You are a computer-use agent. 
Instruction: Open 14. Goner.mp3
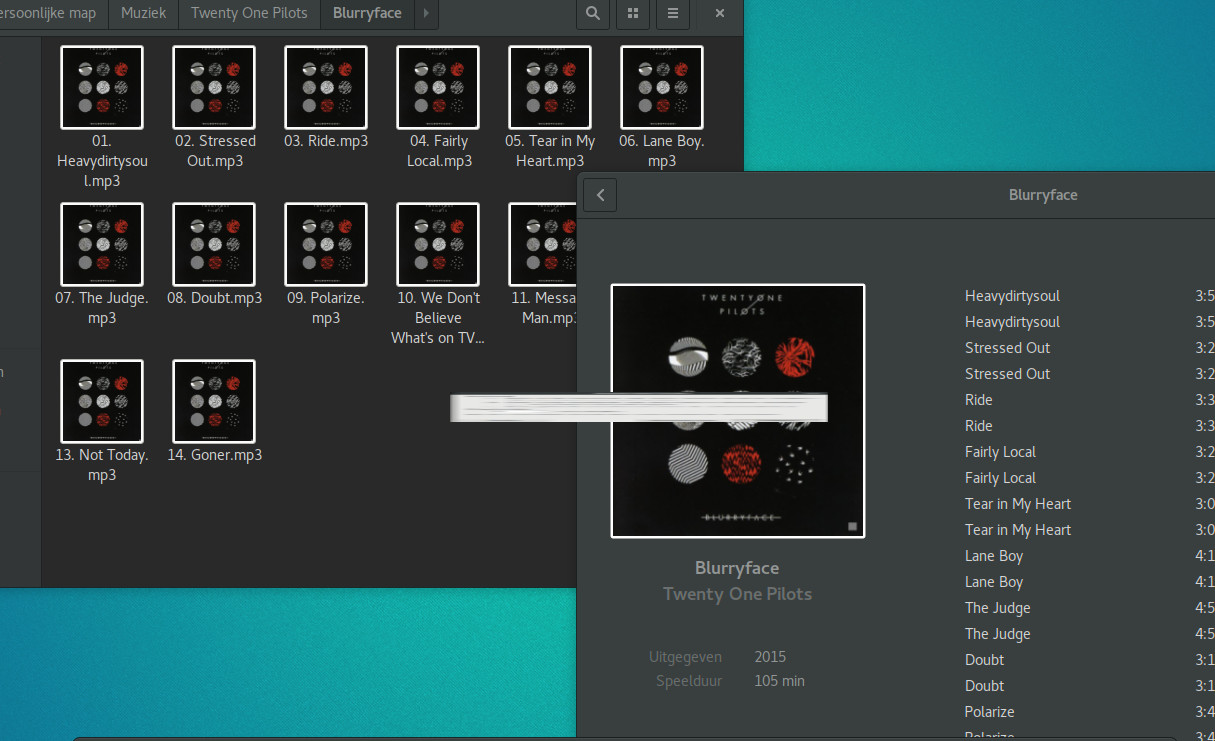point(214,401)
